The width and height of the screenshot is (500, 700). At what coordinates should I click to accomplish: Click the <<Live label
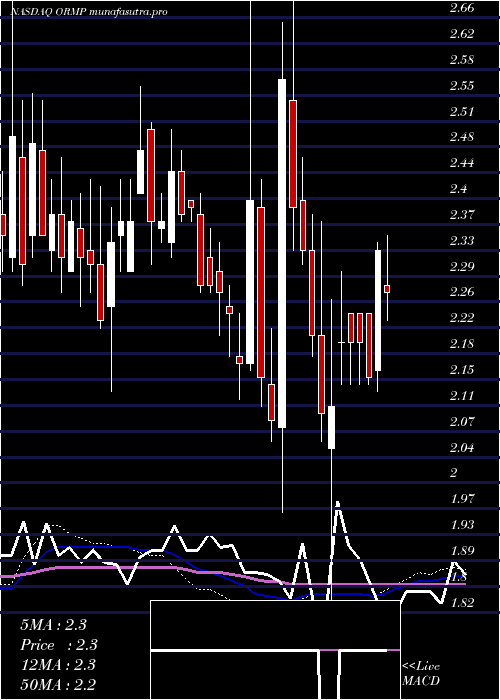(x=421, y=667)
